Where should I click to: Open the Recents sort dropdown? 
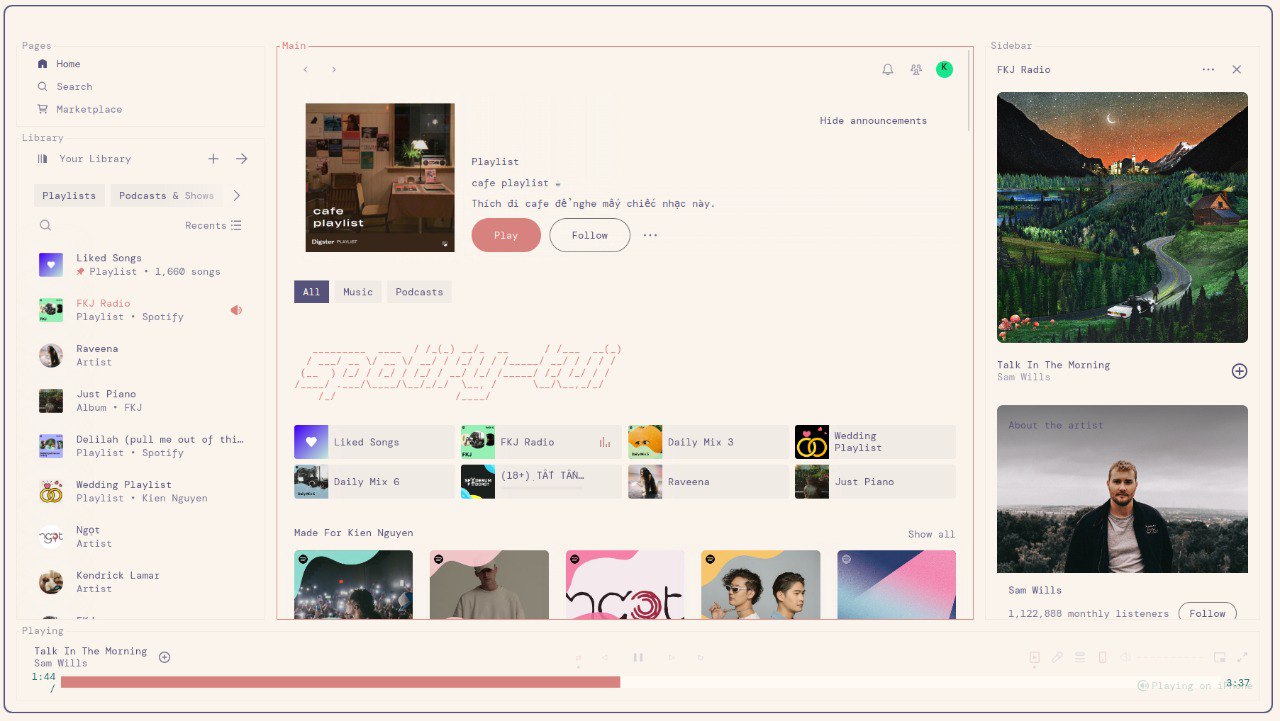[213, 226]
